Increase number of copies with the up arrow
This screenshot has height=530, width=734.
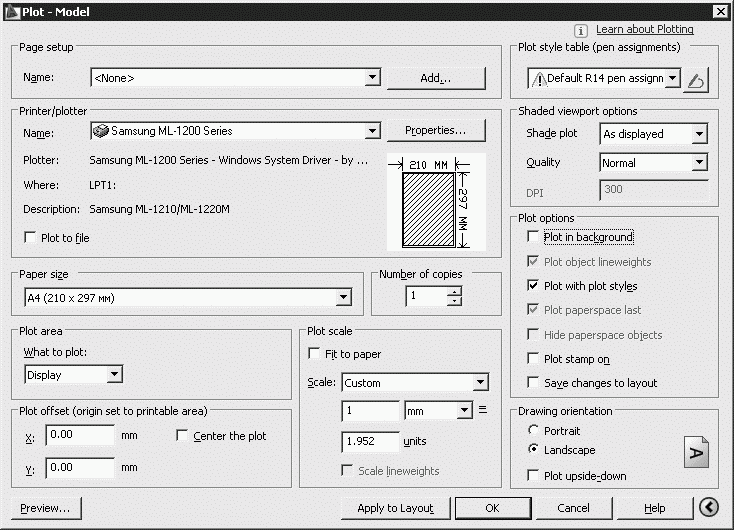(455, 292)
